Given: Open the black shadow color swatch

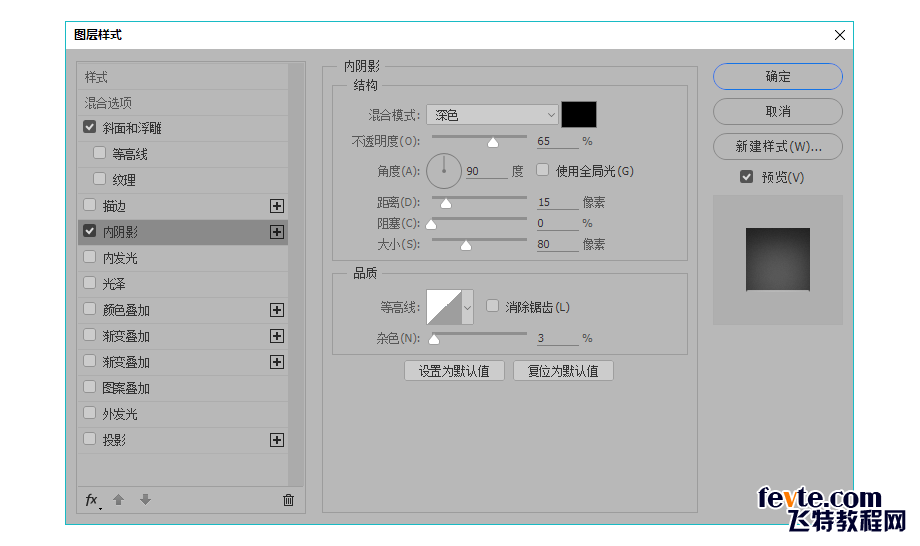Looking at the screenshot, I should pos(579,114).
